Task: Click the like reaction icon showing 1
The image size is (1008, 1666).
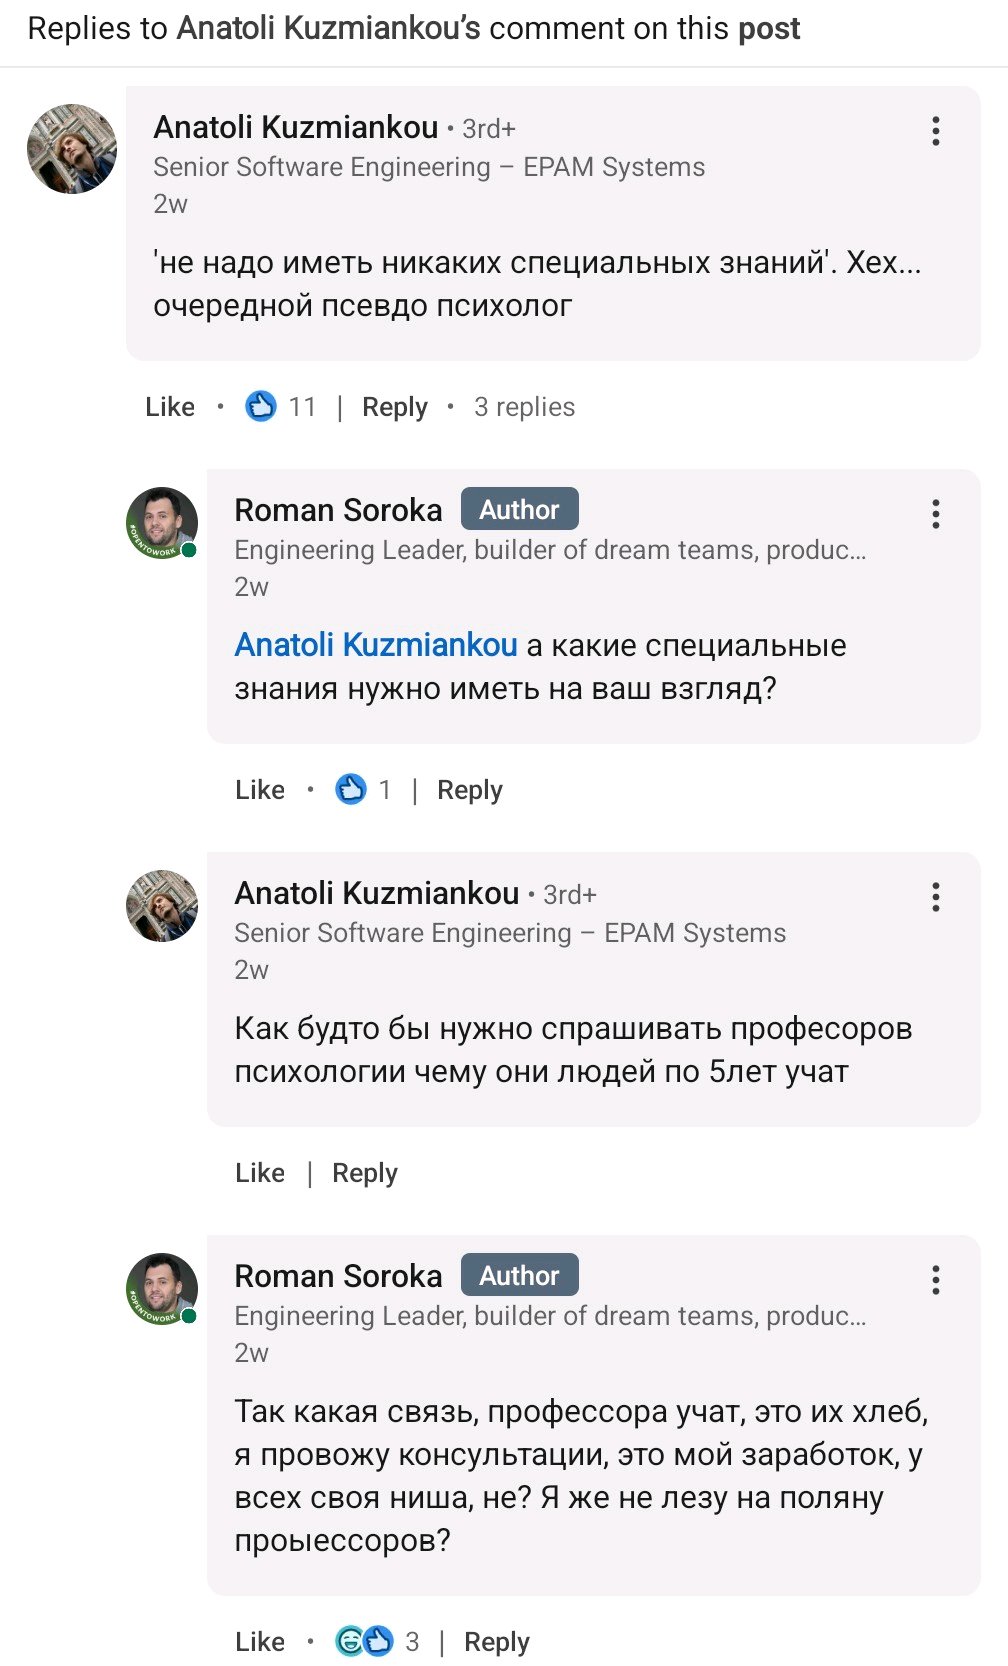Action: (x=351, y=790)
